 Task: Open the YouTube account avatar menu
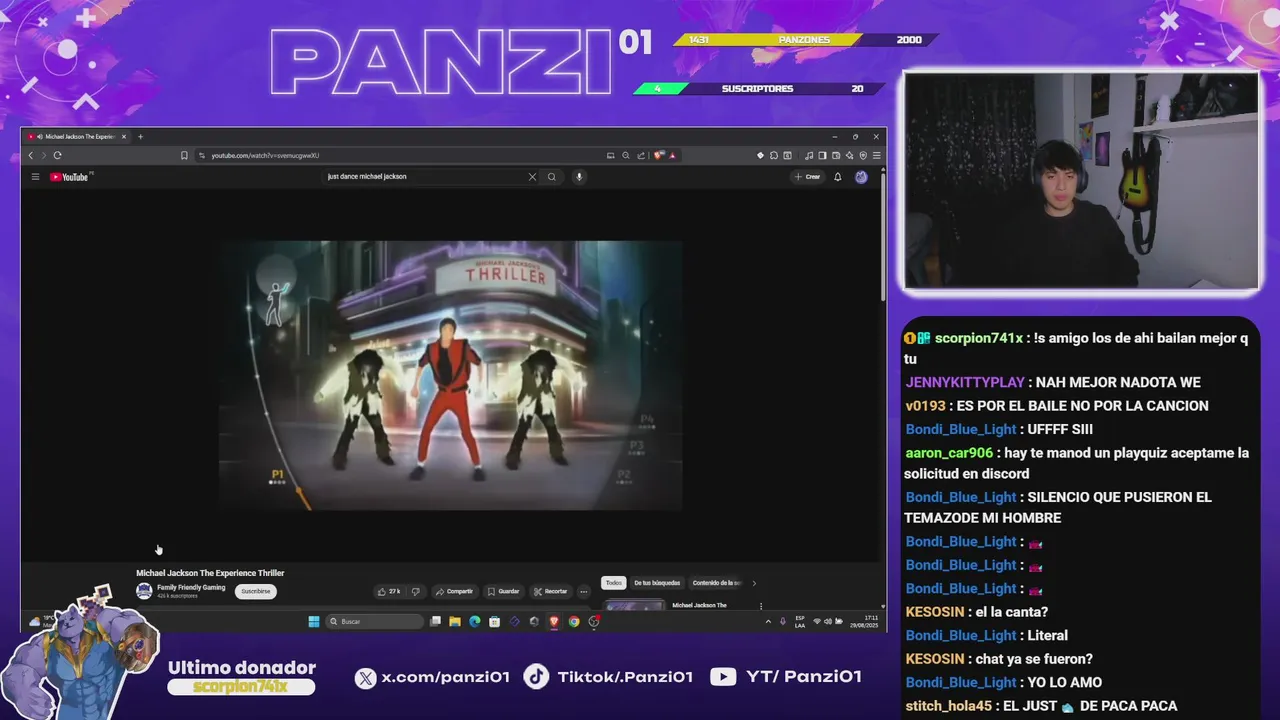861,177
